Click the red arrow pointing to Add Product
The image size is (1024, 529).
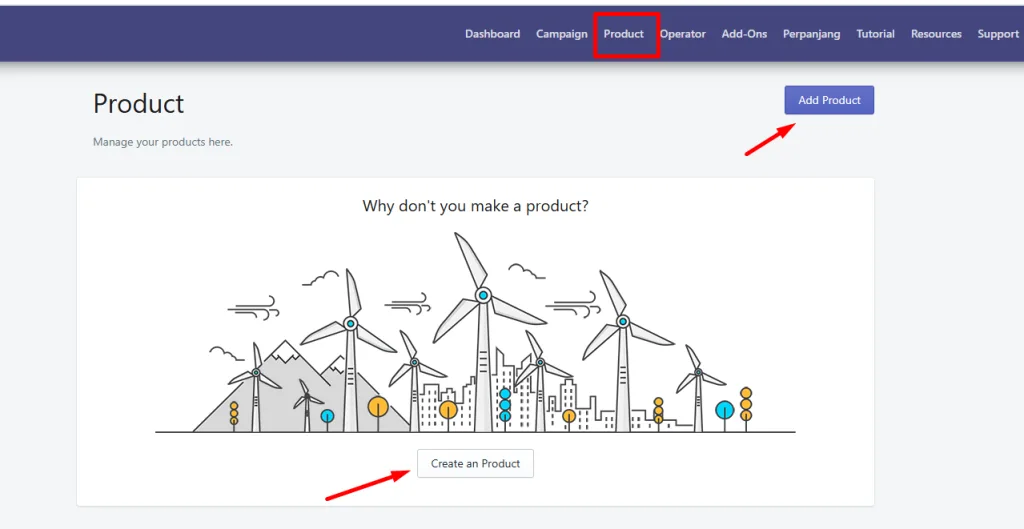point(771,139)
